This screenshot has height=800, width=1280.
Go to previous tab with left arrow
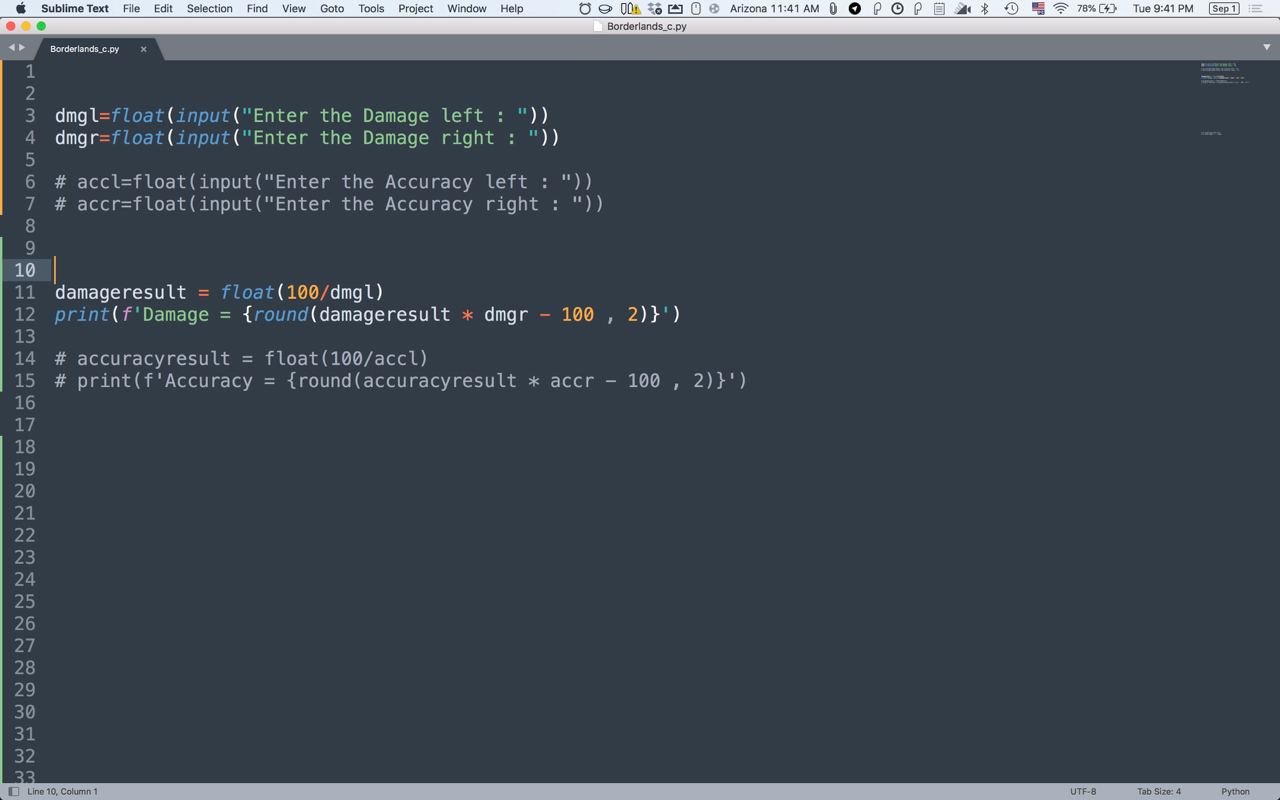[x=11, y=47]
